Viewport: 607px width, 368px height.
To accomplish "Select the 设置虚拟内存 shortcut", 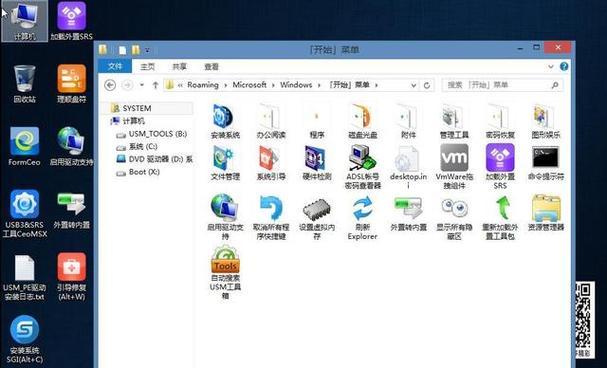I will click(x=317, y=217).
